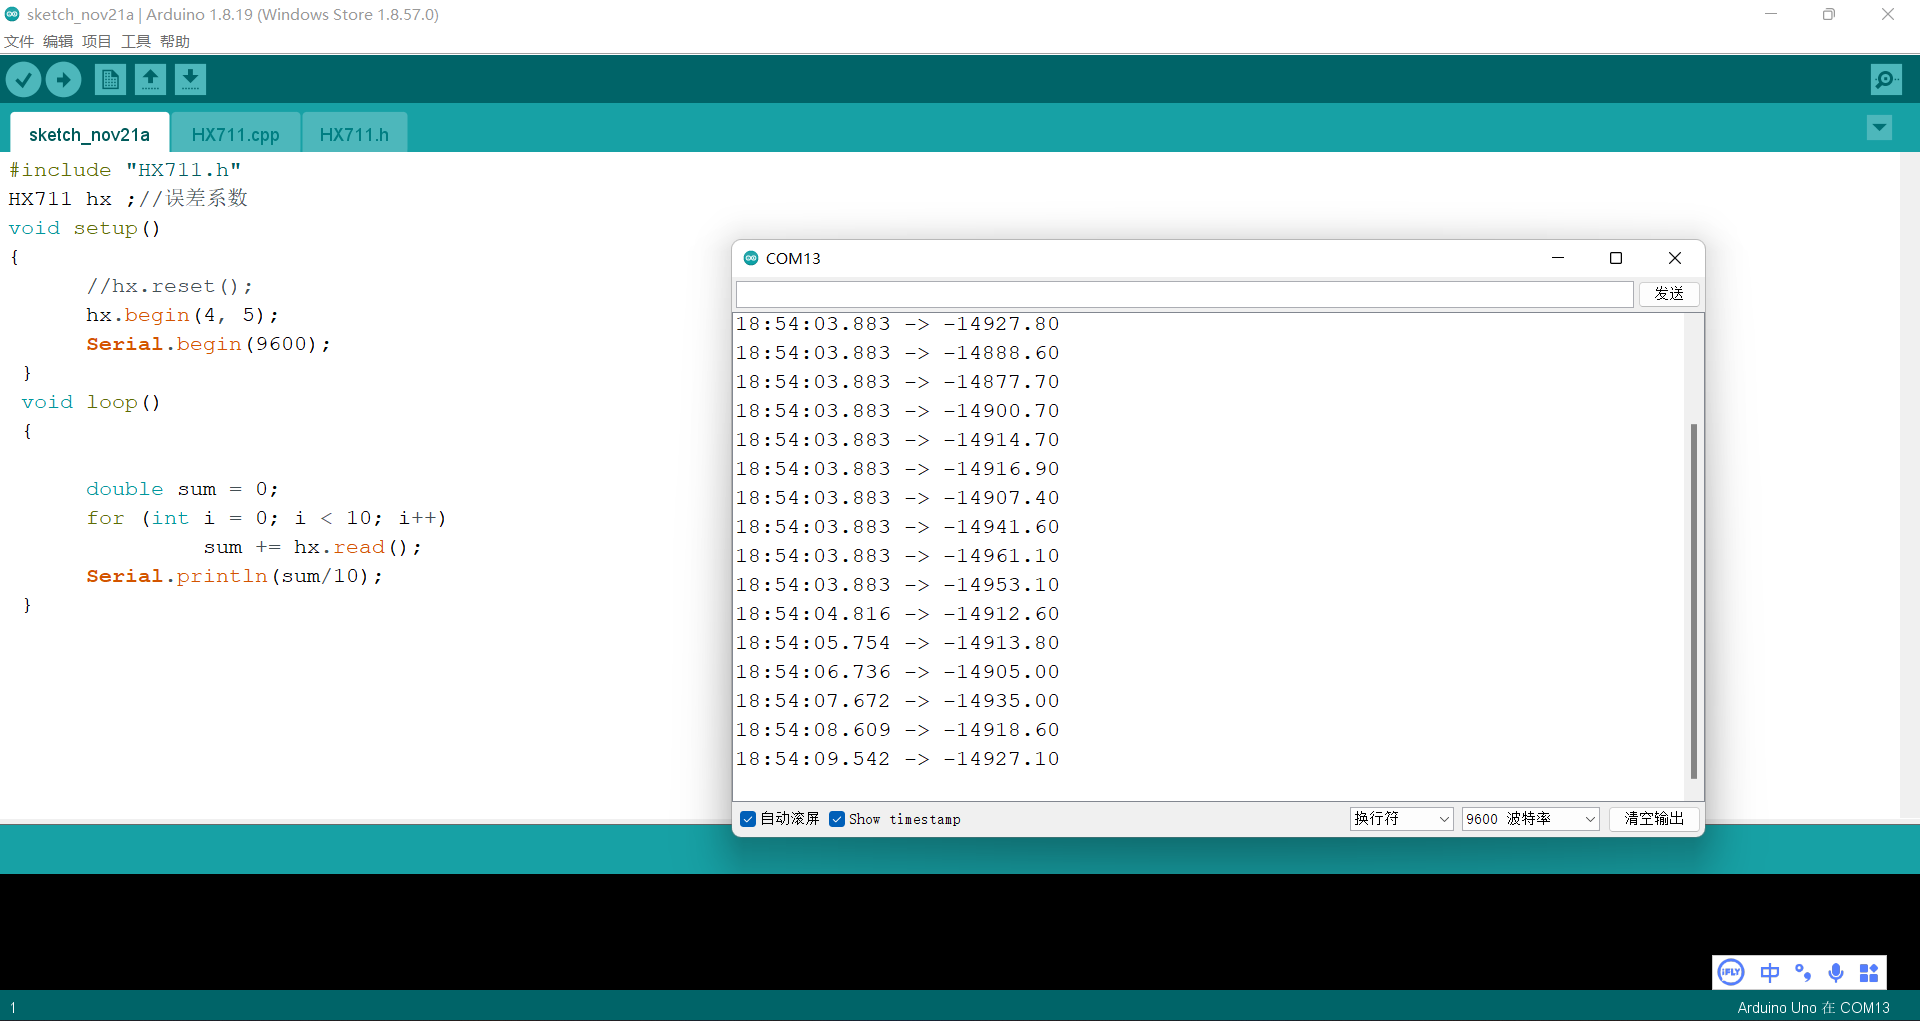Image resolution: width=1920 pixels, height=1021 pixels.
Task: Click the void loop() line
Action: pyautogui.click(x=91, y=402)
